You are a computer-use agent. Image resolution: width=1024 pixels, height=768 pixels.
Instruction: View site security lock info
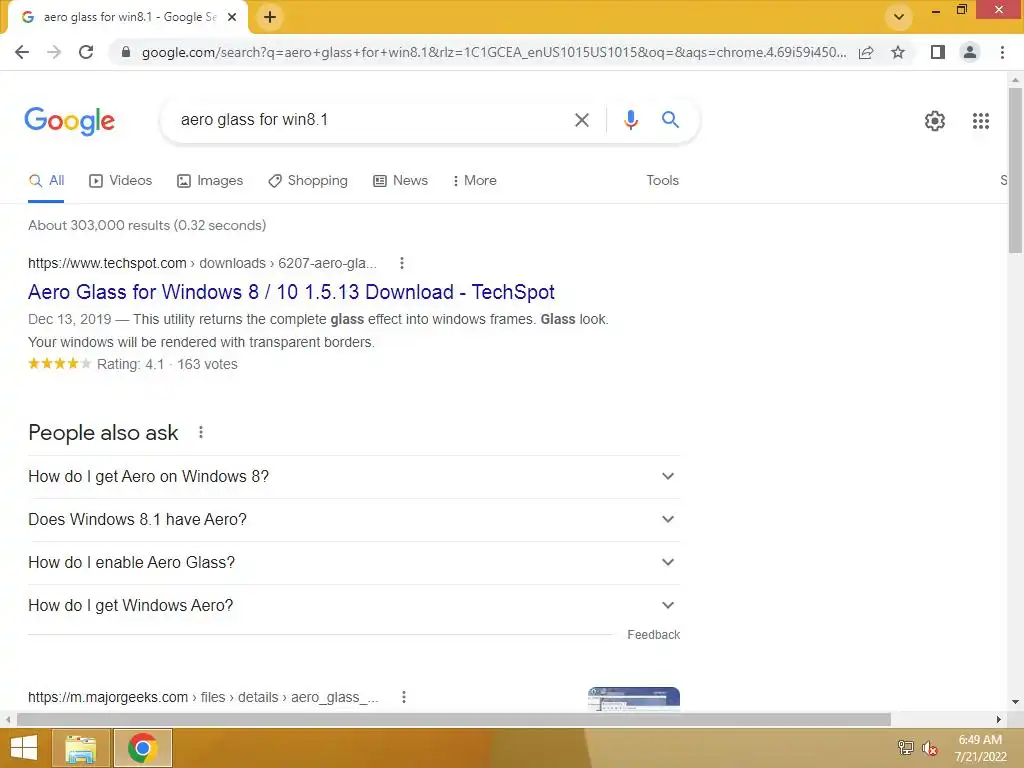click(126, 52)
